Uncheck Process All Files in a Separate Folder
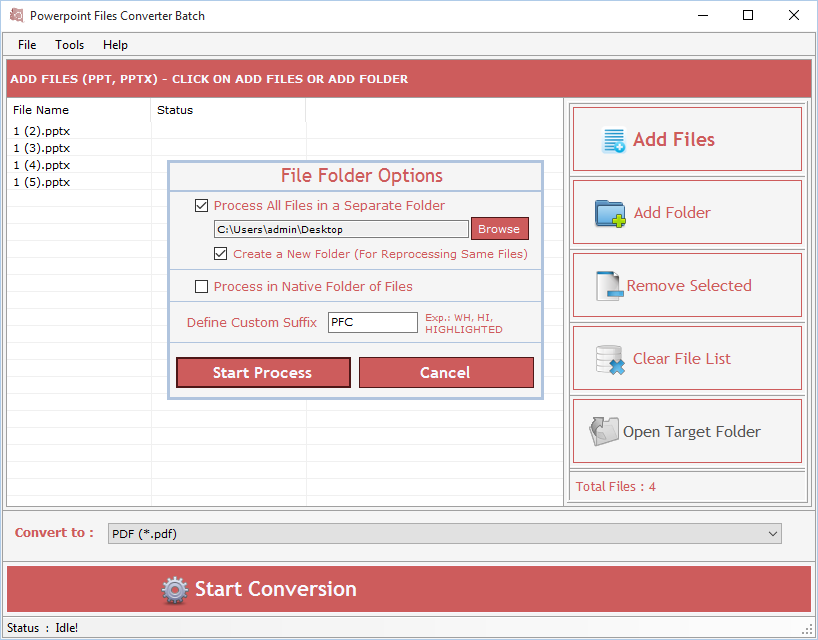The height and width of the screenshot is (640, 818). 201,206
